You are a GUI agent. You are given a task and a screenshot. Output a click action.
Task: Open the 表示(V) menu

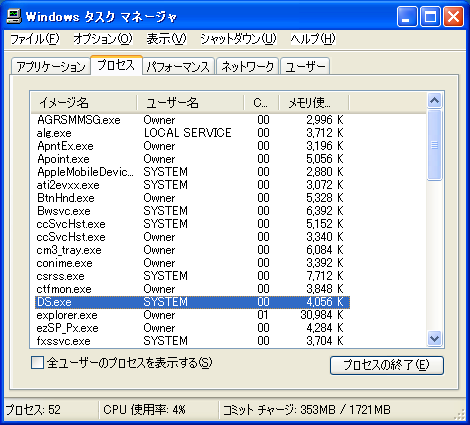166,39
